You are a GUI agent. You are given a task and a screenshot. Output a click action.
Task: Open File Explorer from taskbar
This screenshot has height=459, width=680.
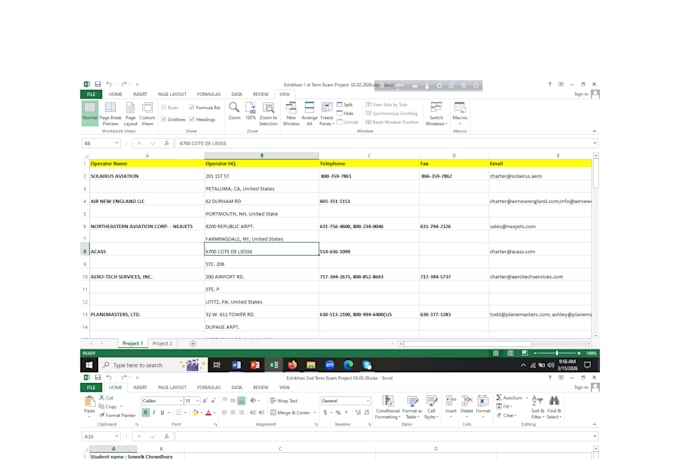(x=311, y=365)
